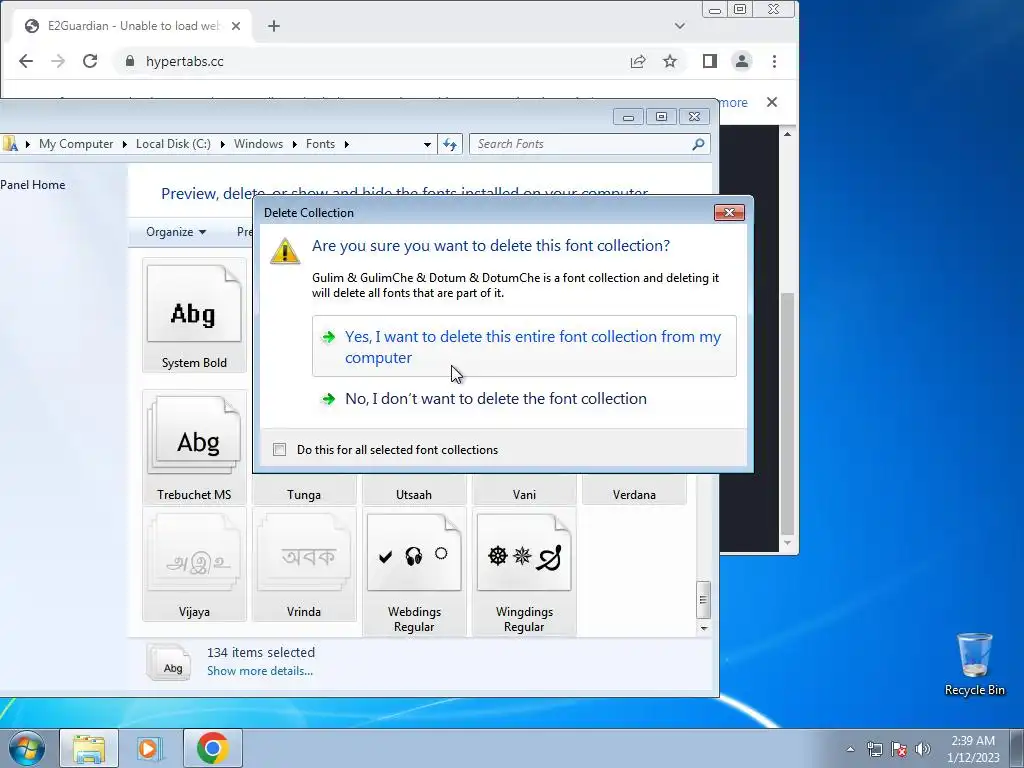Viewport: 1024px width, 768px height.
Task: Close the E2Guardian tab
Action: 236,26
